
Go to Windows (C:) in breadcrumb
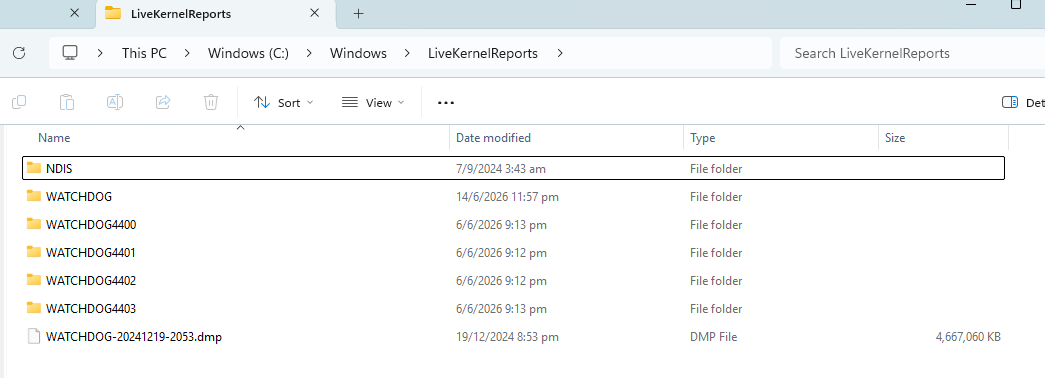(249, 53)
